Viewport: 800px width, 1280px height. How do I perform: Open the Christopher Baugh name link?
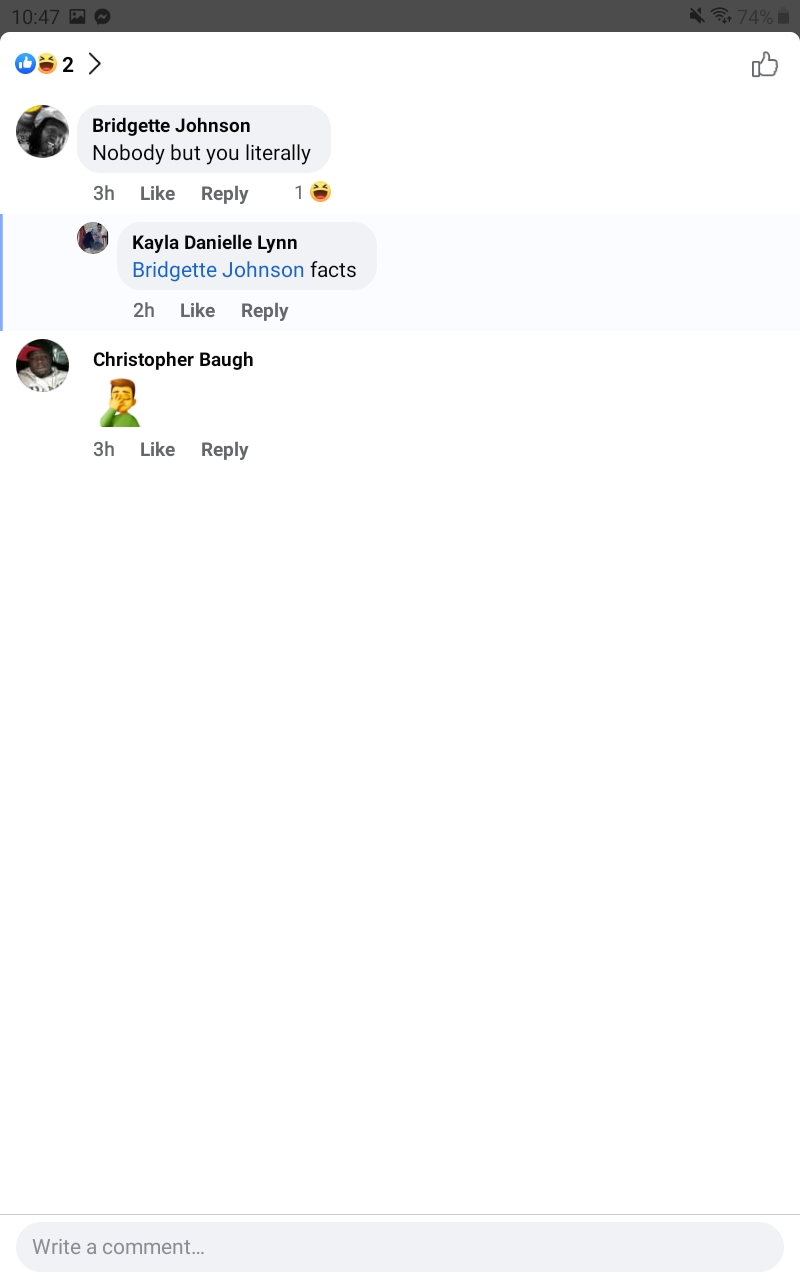[173, 359]
